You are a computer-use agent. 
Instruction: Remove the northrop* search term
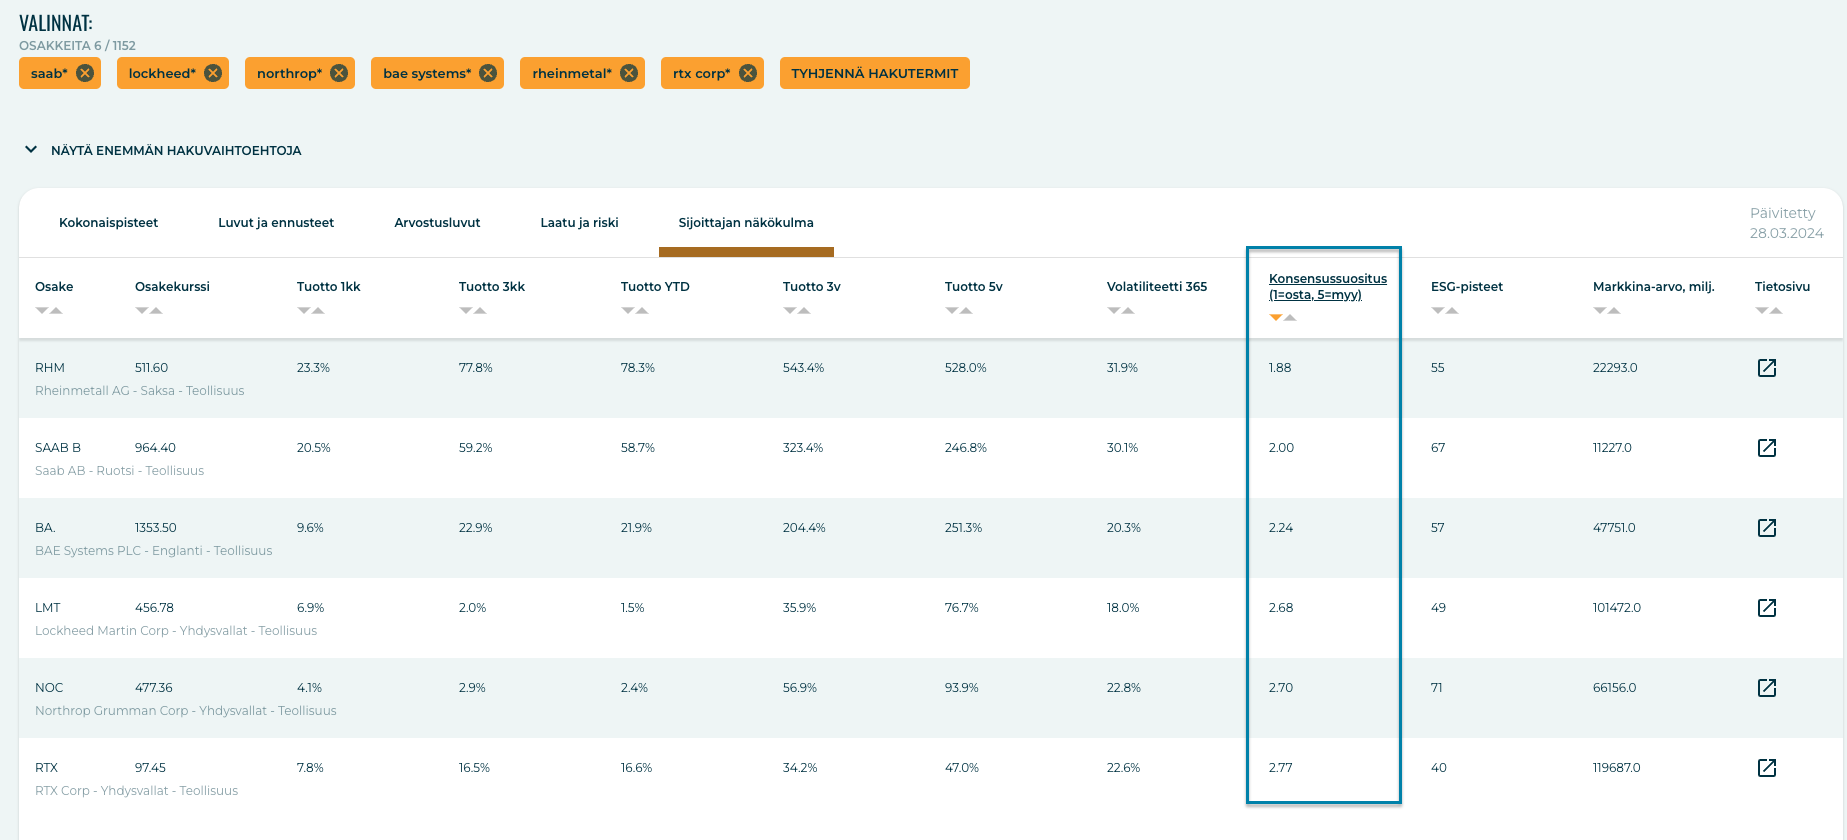[x=339, y=73]
